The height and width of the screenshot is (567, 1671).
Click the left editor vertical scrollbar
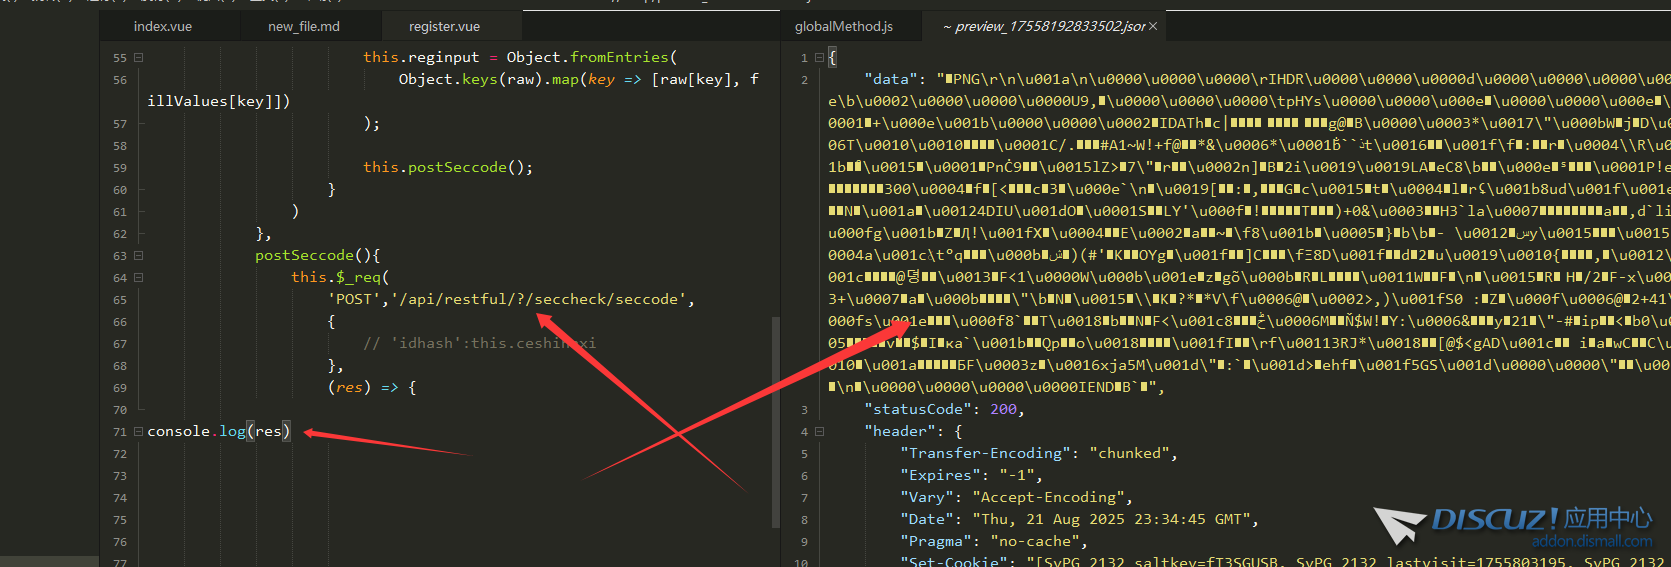[x=775, y=420]
